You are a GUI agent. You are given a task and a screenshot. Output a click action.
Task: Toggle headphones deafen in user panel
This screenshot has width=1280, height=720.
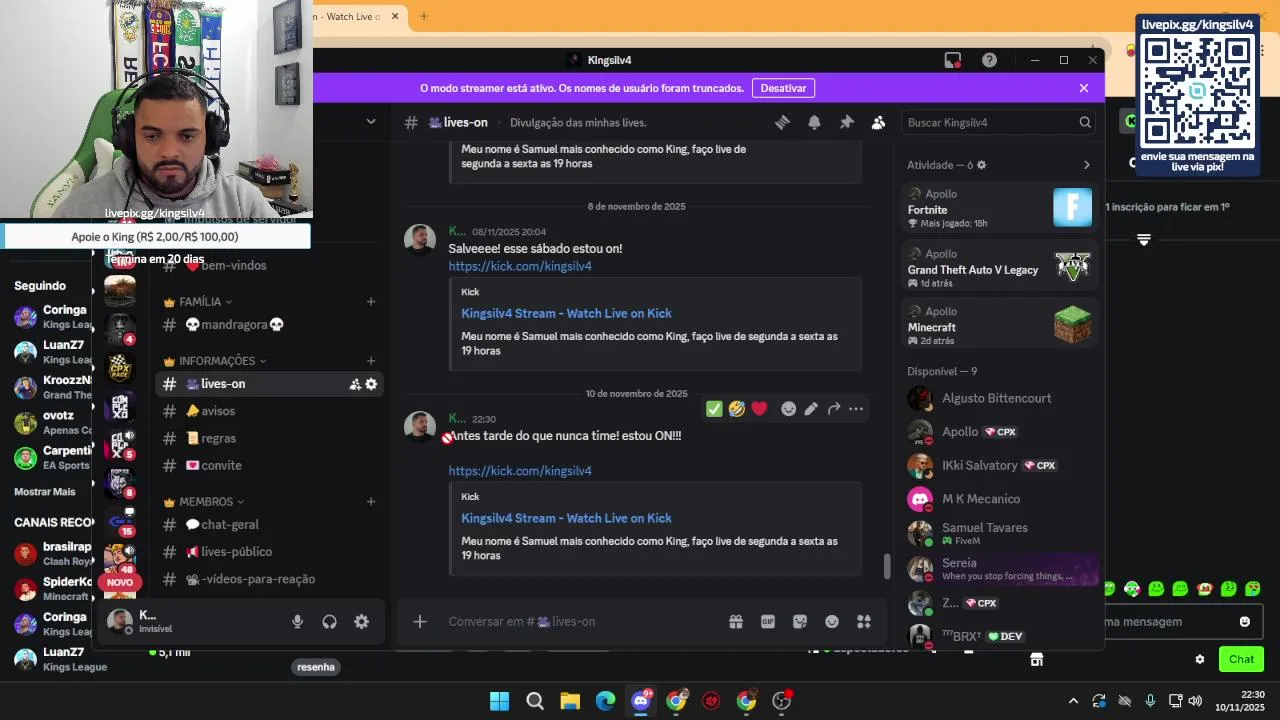pos(329,622)
